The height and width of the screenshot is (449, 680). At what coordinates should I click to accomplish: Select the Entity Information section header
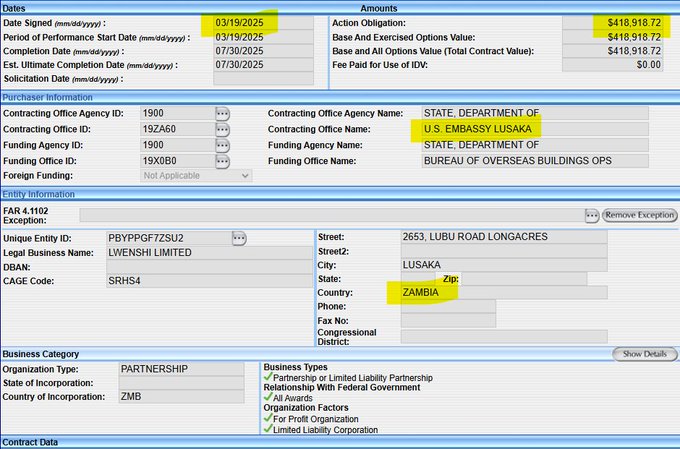(39, 194)
